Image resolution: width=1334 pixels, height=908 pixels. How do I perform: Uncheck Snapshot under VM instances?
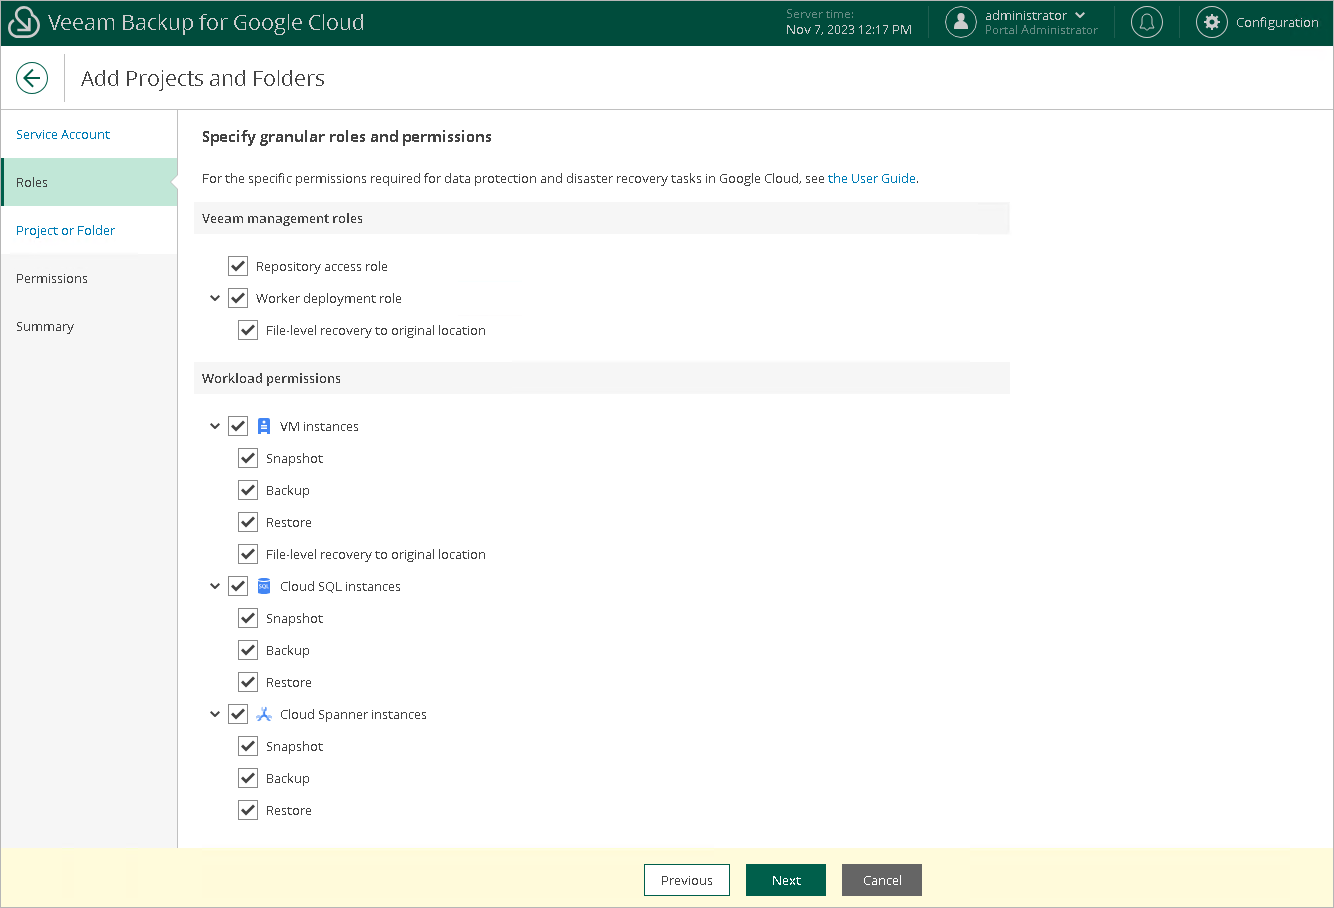(x=248, y=458)
